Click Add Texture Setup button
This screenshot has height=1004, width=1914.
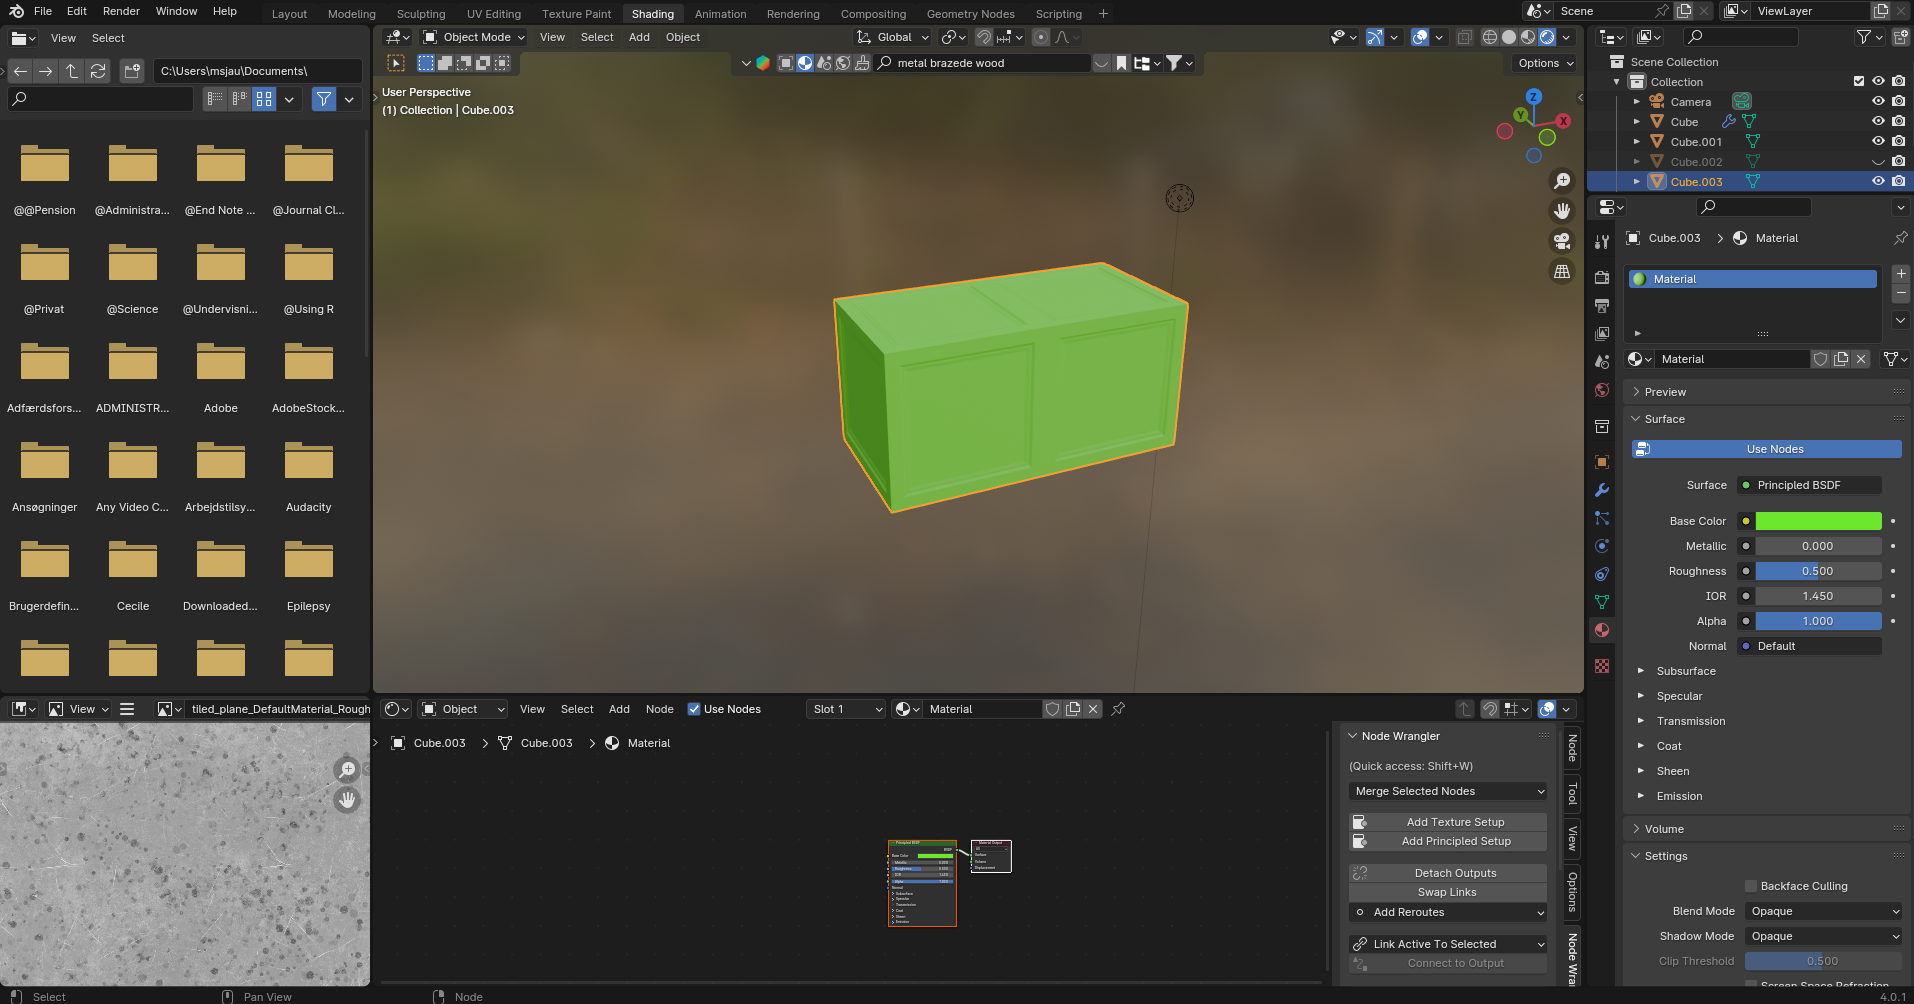(x=1447, y=822)
